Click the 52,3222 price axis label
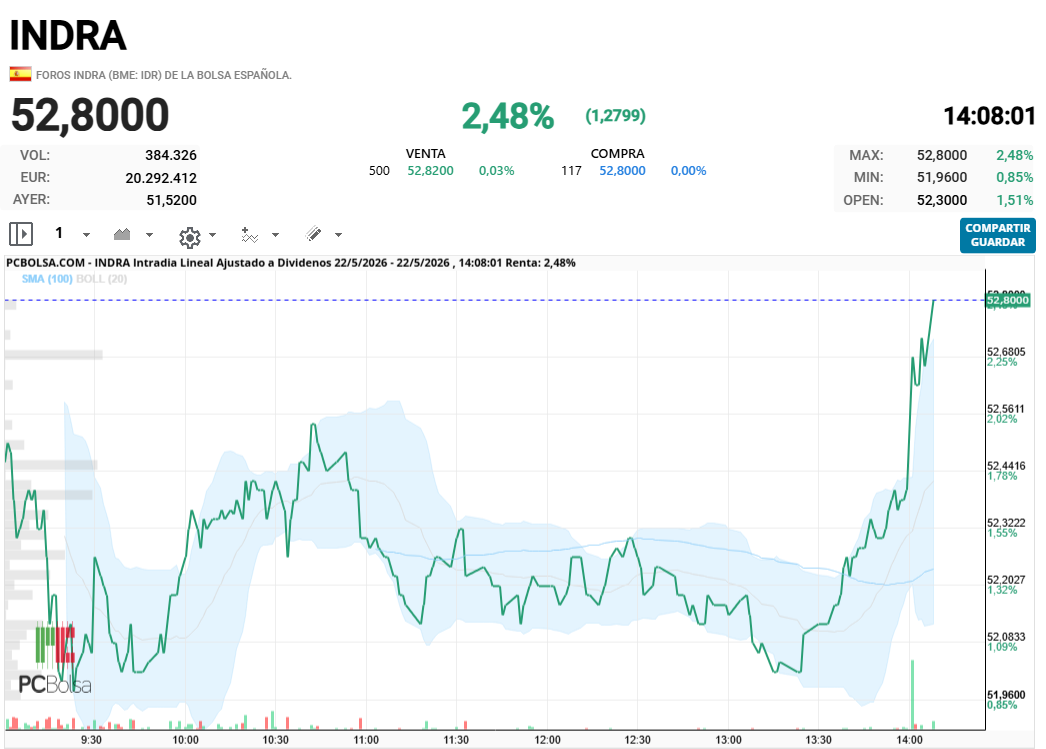 1006,523
